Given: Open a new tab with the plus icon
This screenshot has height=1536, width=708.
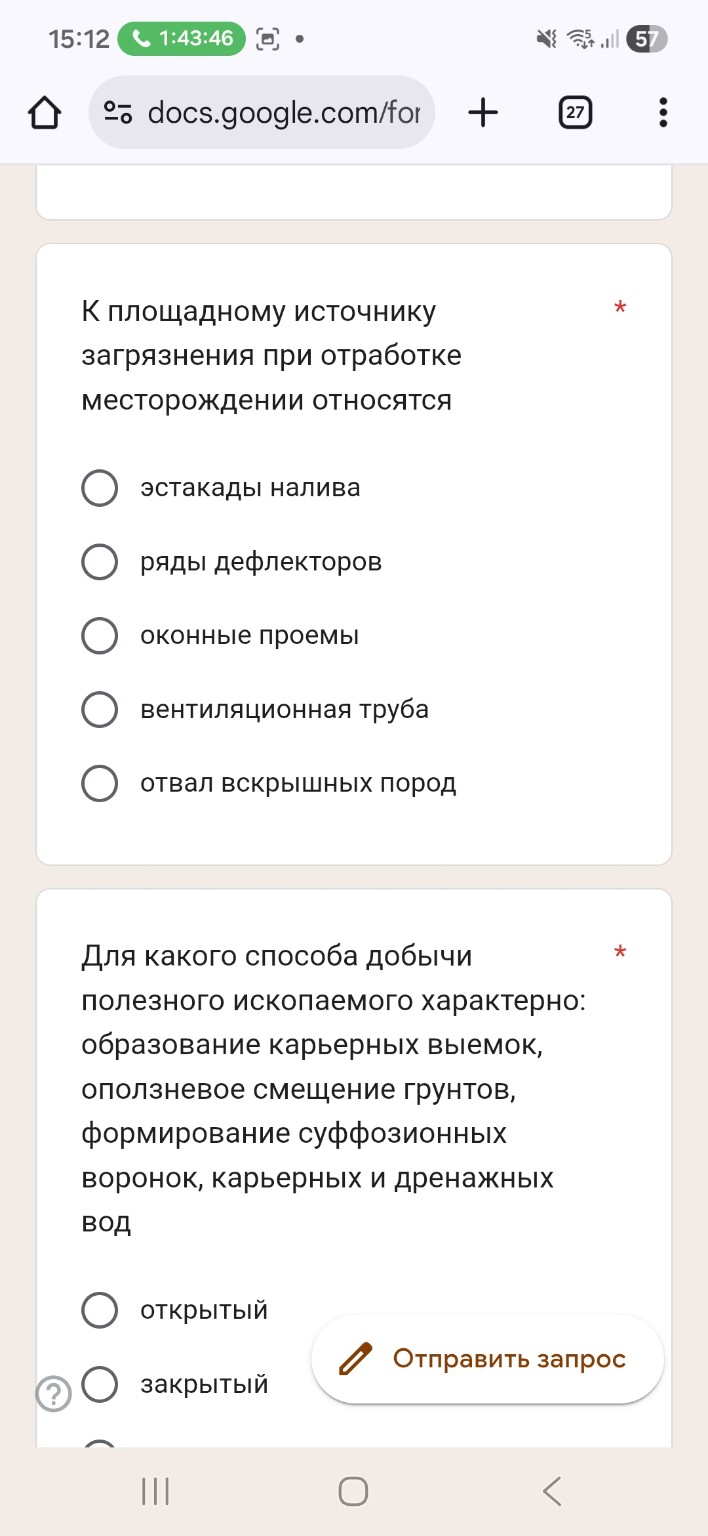Looking at the screenshot, I should coord(483,112).
